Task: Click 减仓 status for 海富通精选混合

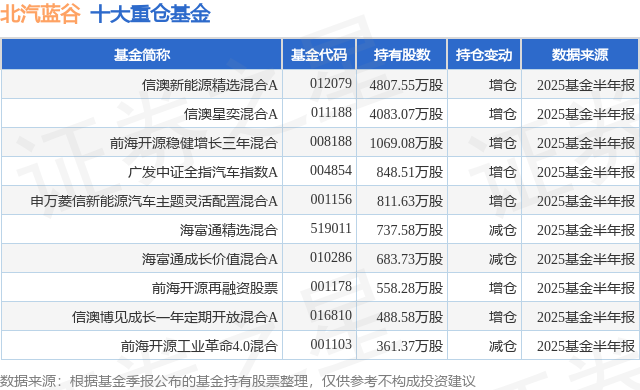Action: click(x=503, y=230)
